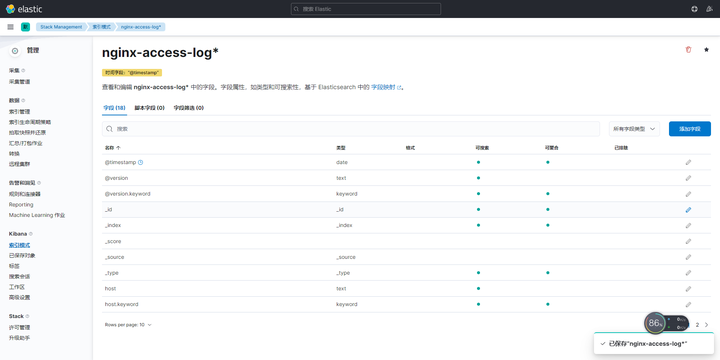Open Reporting in sidebar
The image size is (720, 360).
tap(21, 205)
